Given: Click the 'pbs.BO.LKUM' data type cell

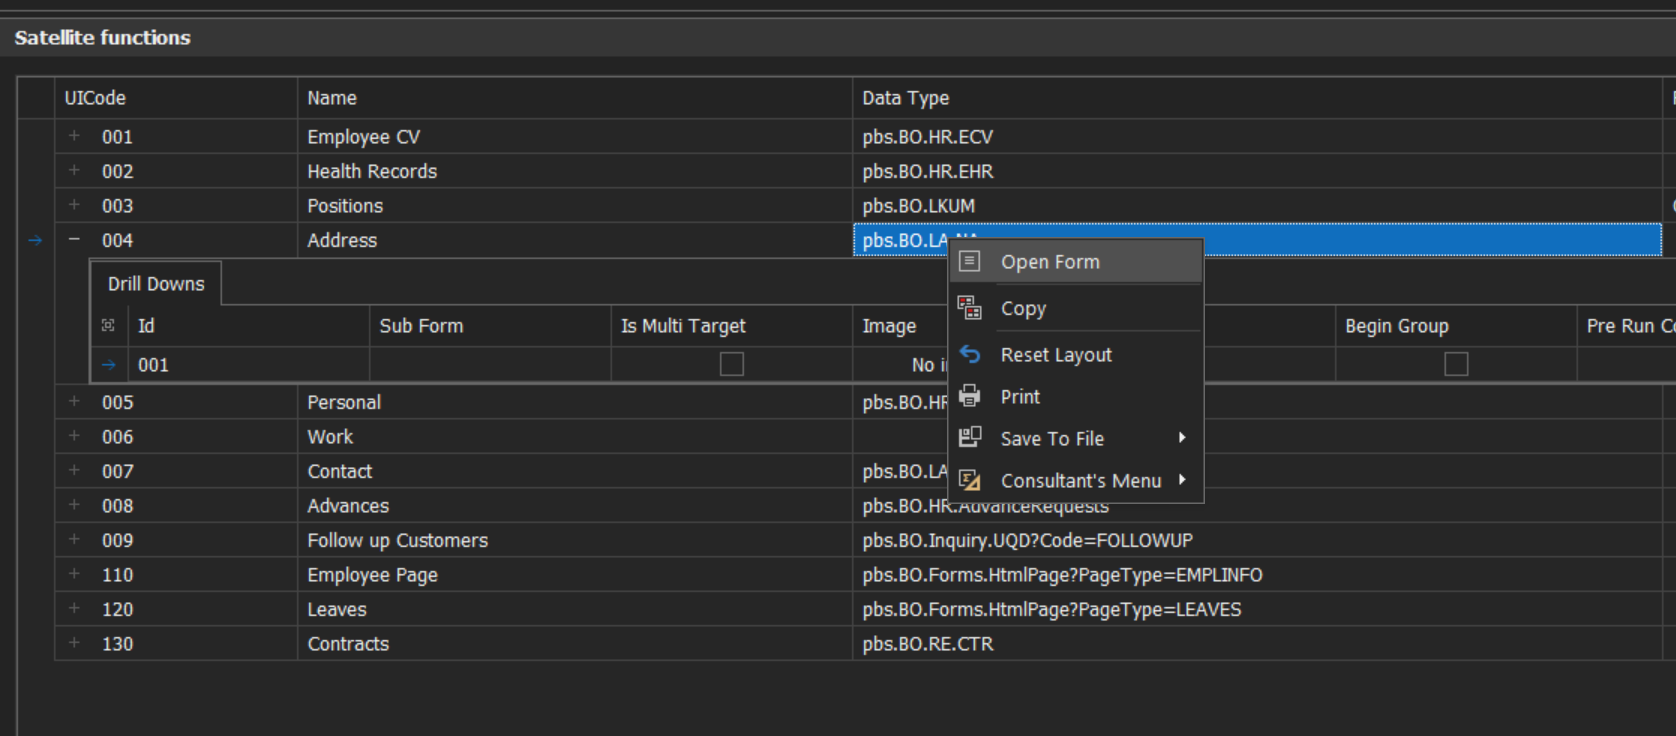Looking at the screenshot, I should 1257,205.
